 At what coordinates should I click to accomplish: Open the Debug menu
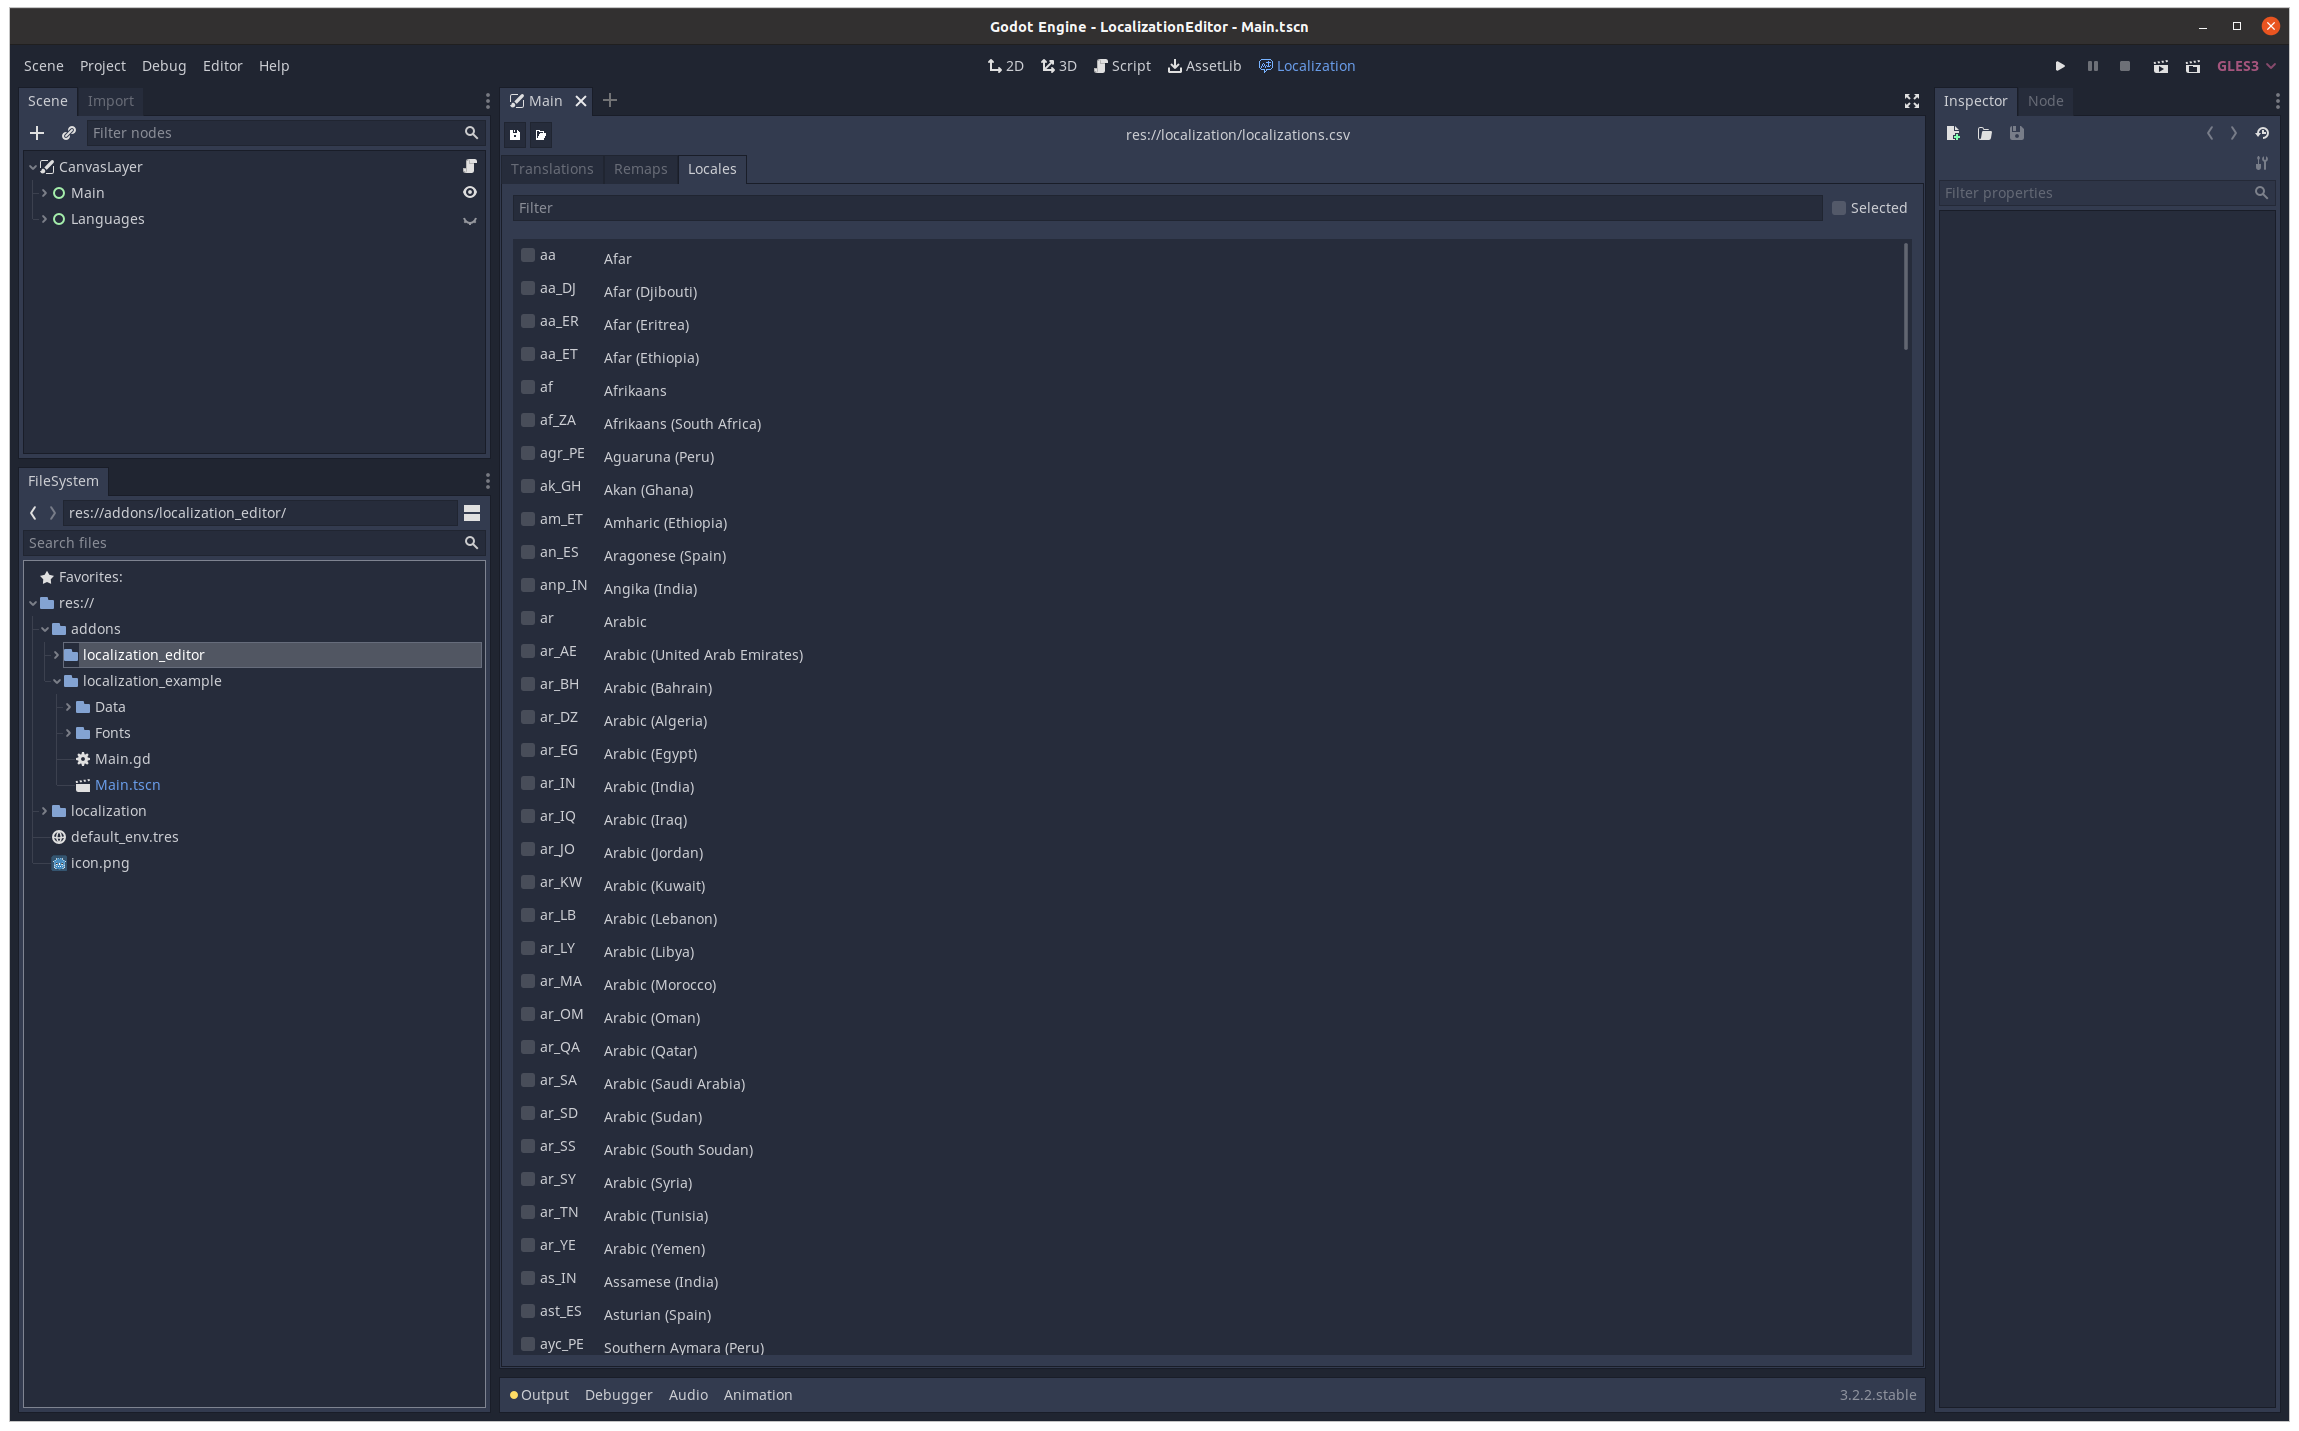(164, 66)
